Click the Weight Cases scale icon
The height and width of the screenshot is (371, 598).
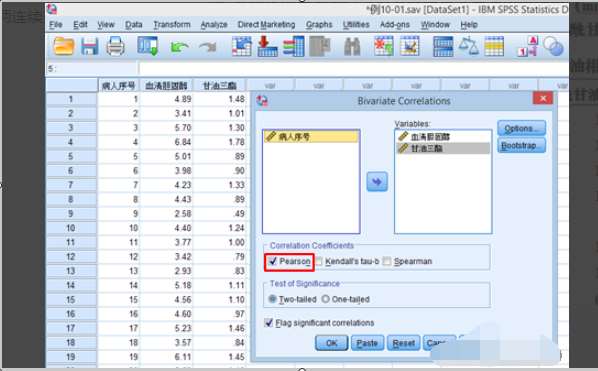tap(469, 46)
